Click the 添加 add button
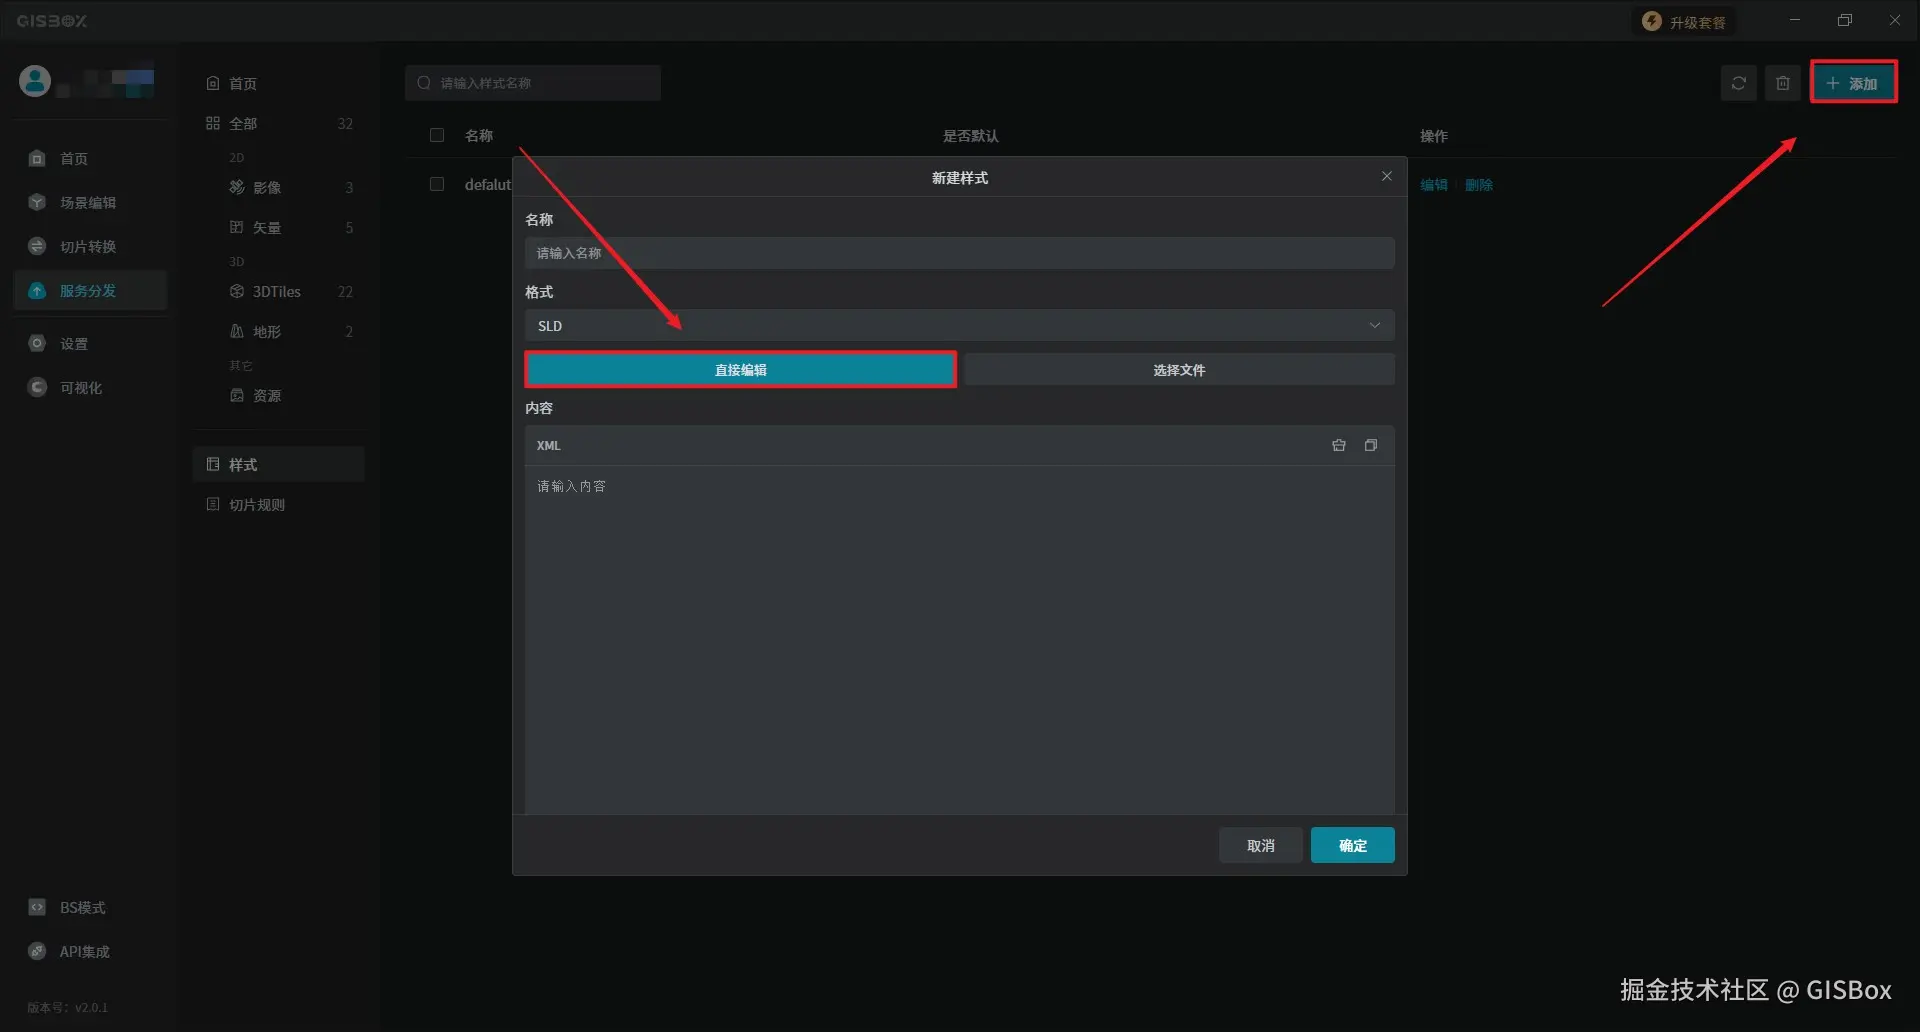Image resolution: width=1920 pixels, height=1032 pixels. 1853,83
